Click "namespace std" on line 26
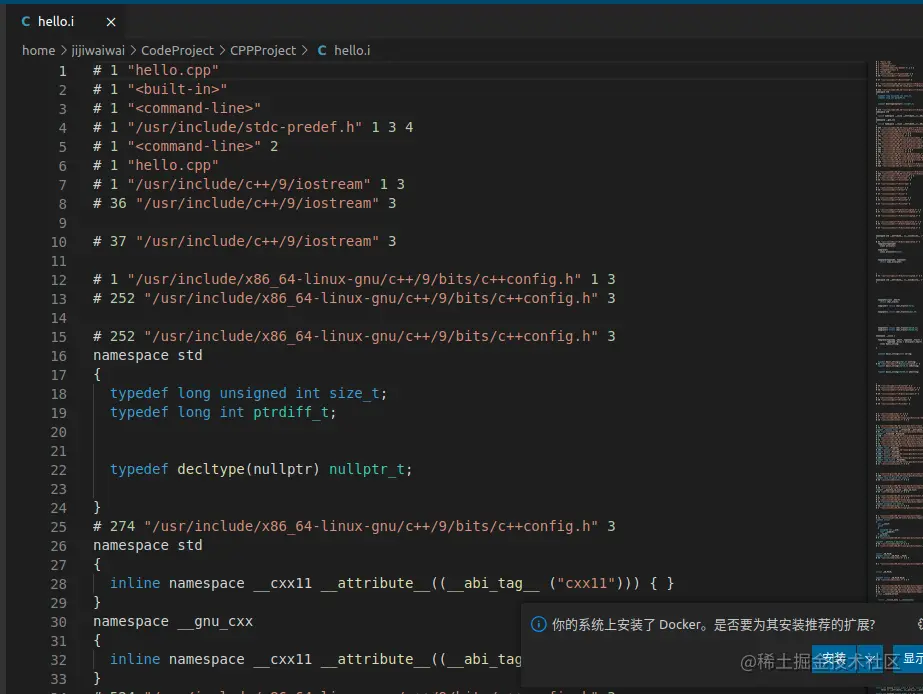 pyautogui.click(x=148, y=545)
